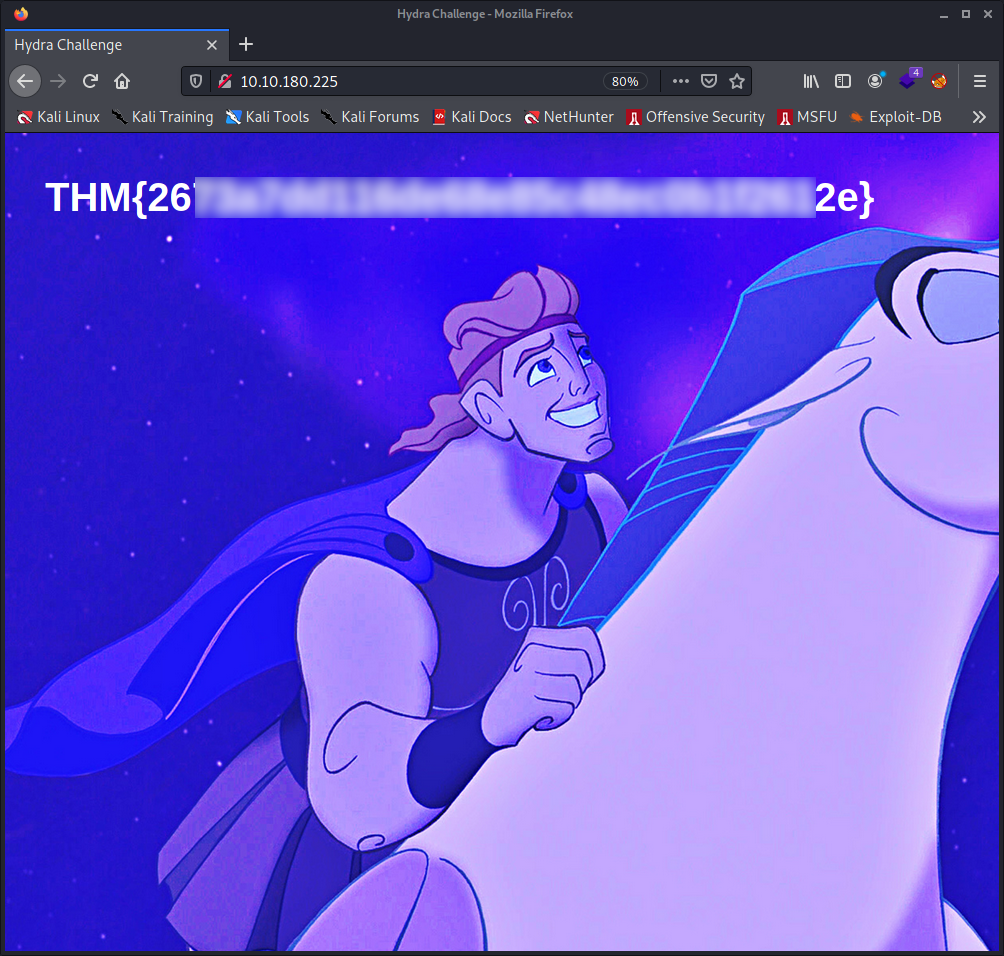The height and width of the screenshot is (956, 1004).
Task: Open the Offensive Security bookmark
Action: pyautogui.click(x=696, y=117)
